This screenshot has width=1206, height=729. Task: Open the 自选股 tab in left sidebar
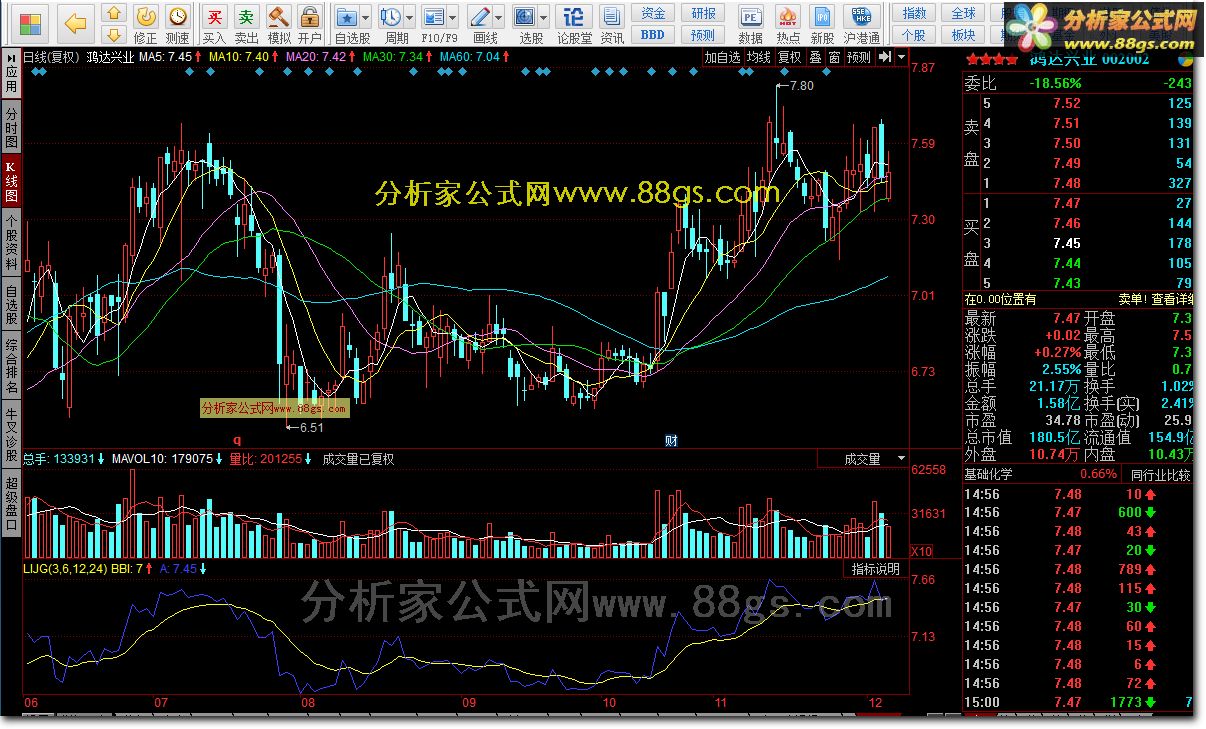(11, 305)
